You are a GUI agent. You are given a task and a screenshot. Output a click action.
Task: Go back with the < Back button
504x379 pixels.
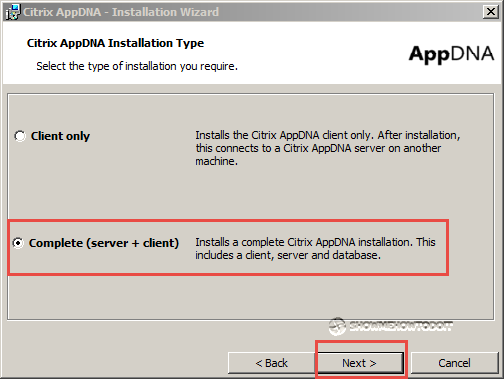pyautogui.click(x=271, y=363)
